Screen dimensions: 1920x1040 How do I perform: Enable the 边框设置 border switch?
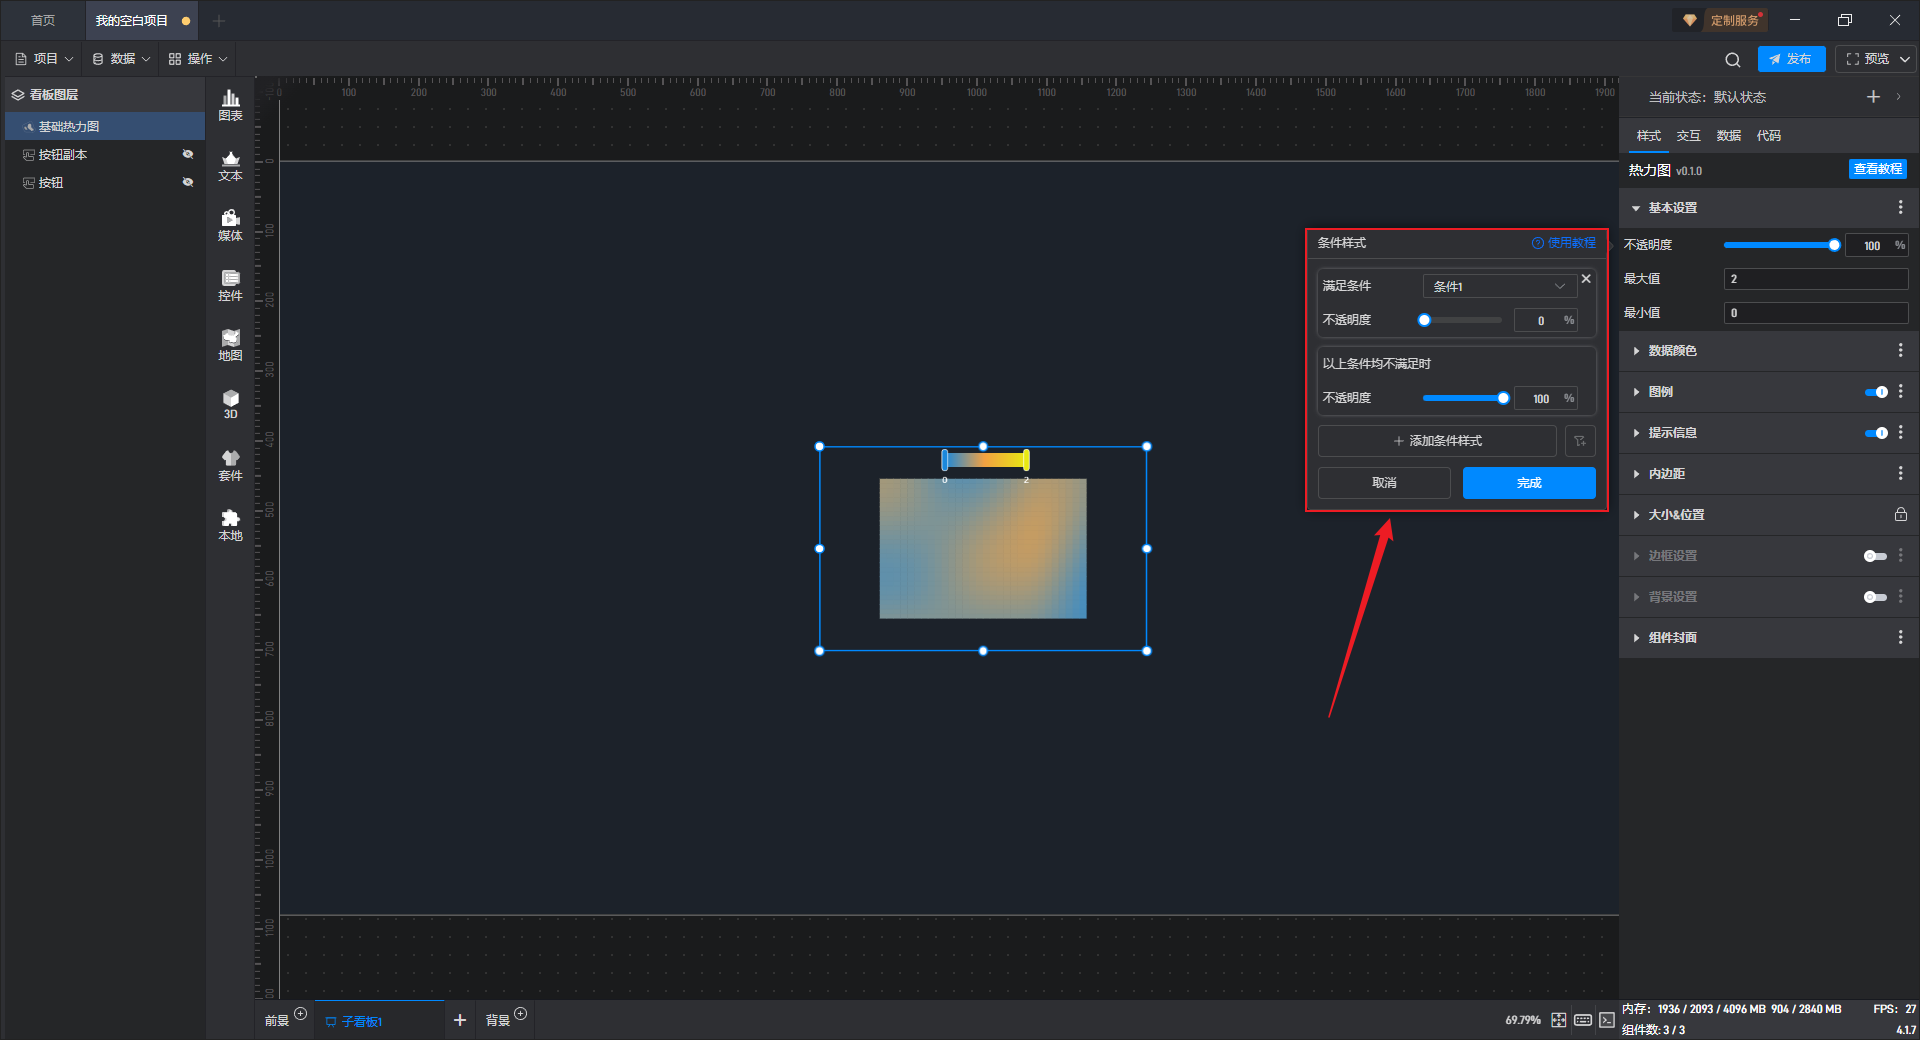click(x=1875, y=556)
